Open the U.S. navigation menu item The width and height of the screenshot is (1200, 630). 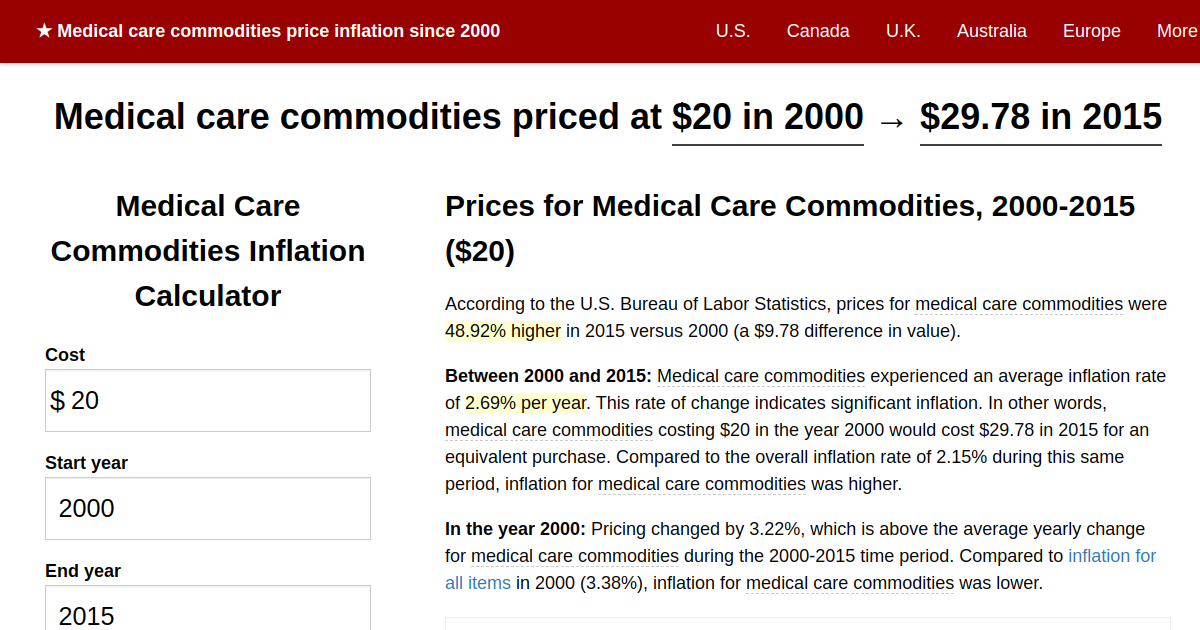point(733,31)
